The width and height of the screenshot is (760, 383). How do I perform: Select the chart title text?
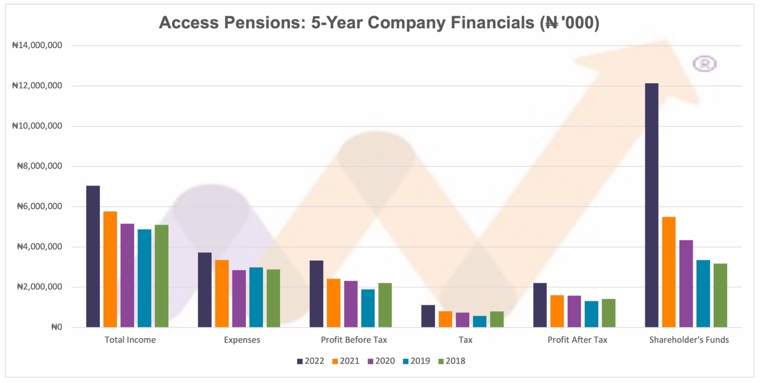(x=379, y=22)
